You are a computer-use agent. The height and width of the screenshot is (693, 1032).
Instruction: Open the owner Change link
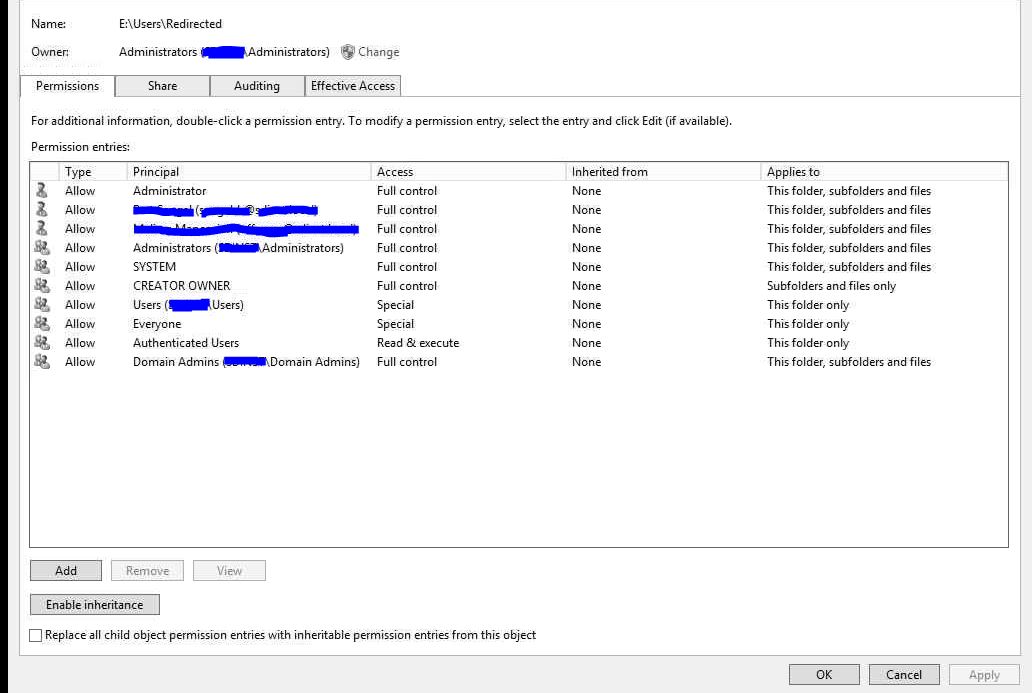tap(379, 51)
